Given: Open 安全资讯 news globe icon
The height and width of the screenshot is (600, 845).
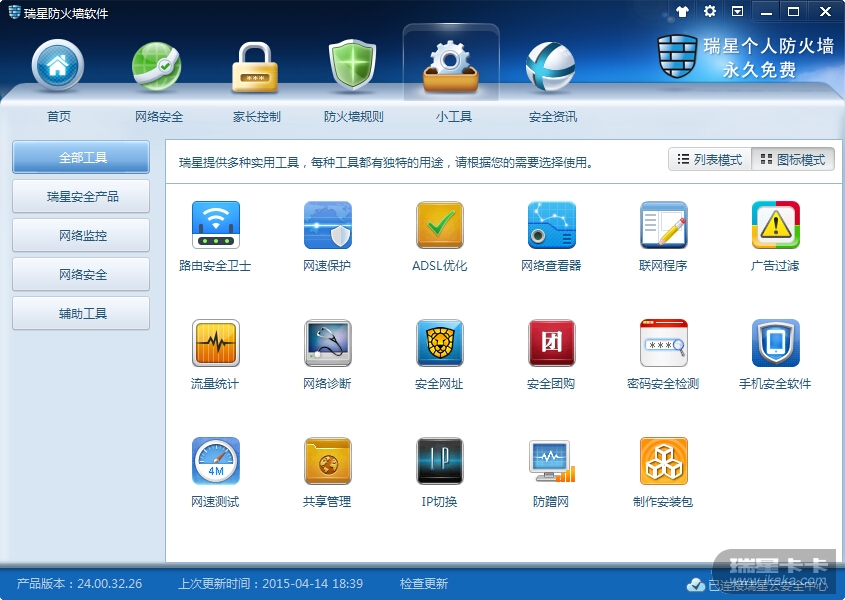Looking at the screenshot, I should coord(550,66).
